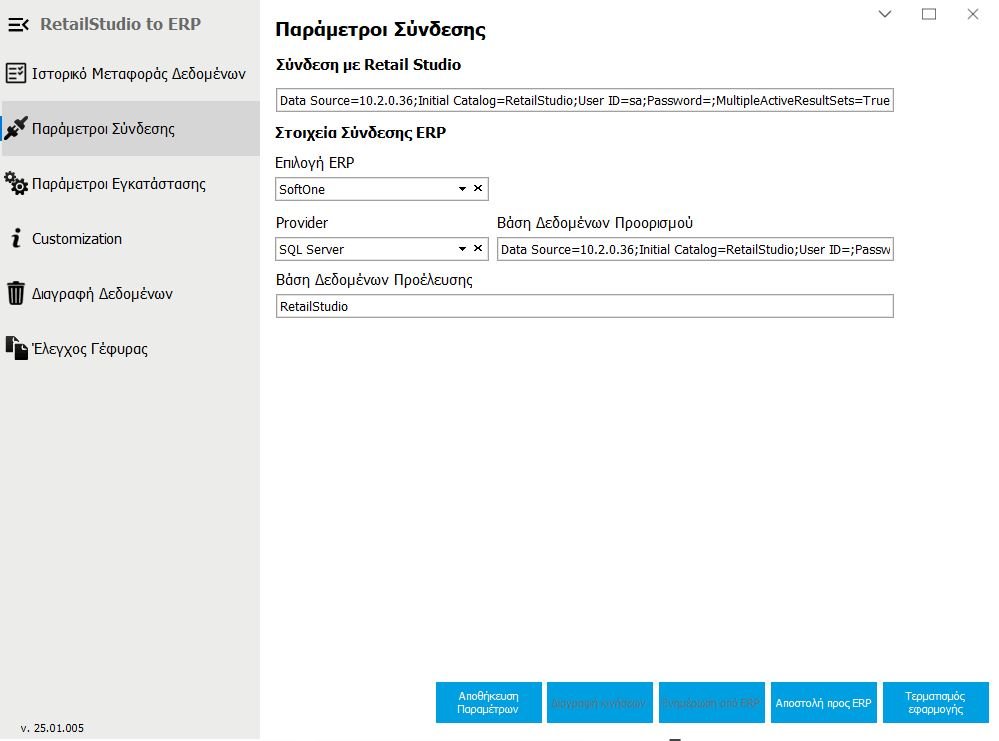Click the info icon beside Customization
999x741 pixels.
point(15,239)
